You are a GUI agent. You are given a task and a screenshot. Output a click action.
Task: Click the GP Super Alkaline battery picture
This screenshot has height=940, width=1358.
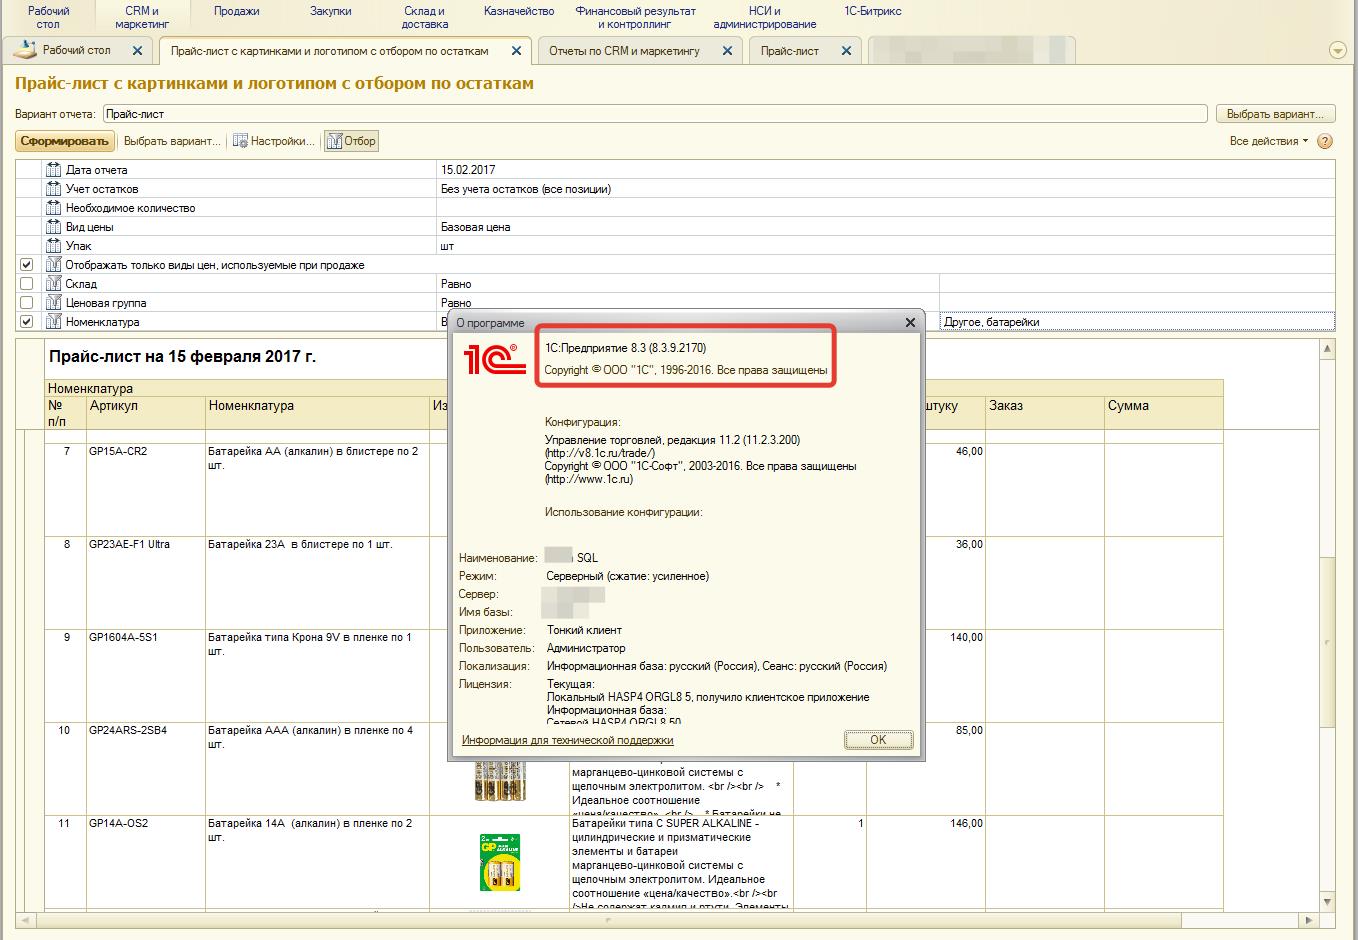click(x=500, y=863)
